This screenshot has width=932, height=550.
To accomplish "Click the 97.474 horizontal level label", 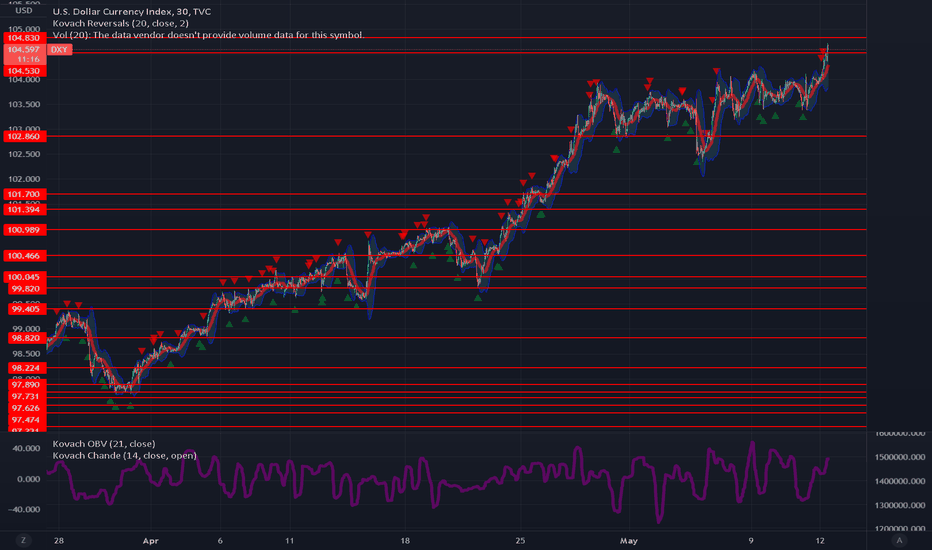I will click(26, 420).
